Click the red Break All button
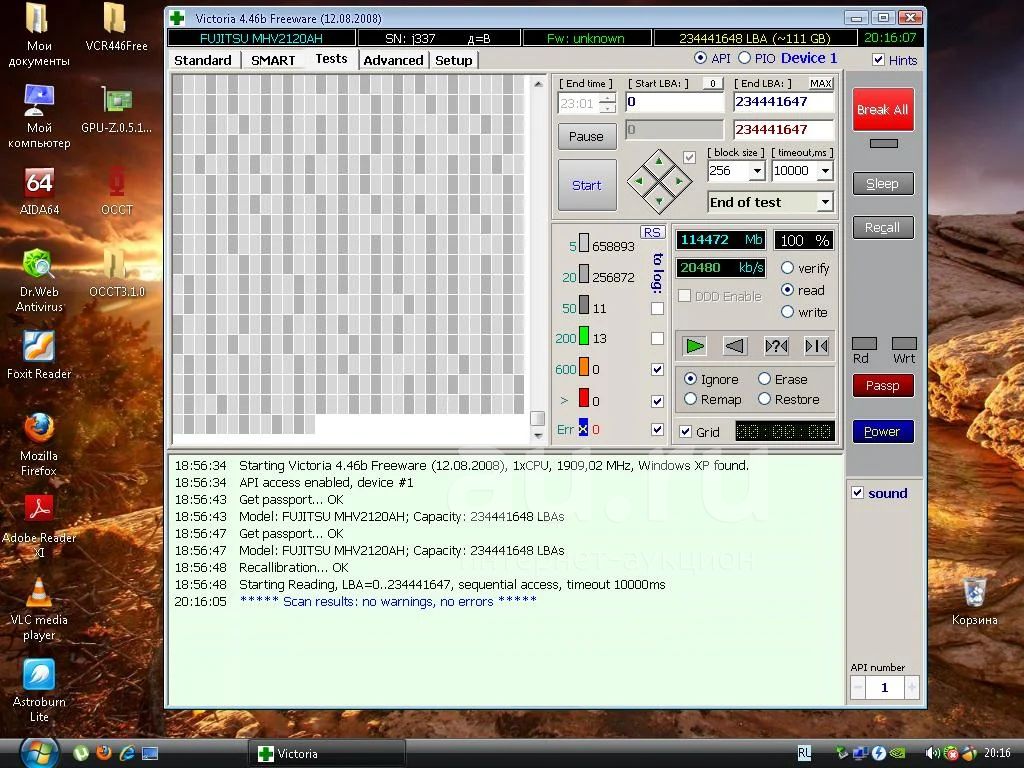This screenshot has width=1024, height=768. click(883, 110)
